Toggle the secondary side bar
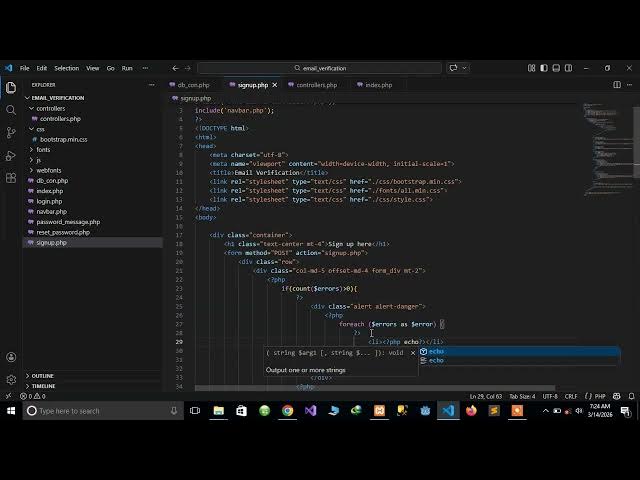Viewport: 640px width, 480px height. (x=568, y=68)
